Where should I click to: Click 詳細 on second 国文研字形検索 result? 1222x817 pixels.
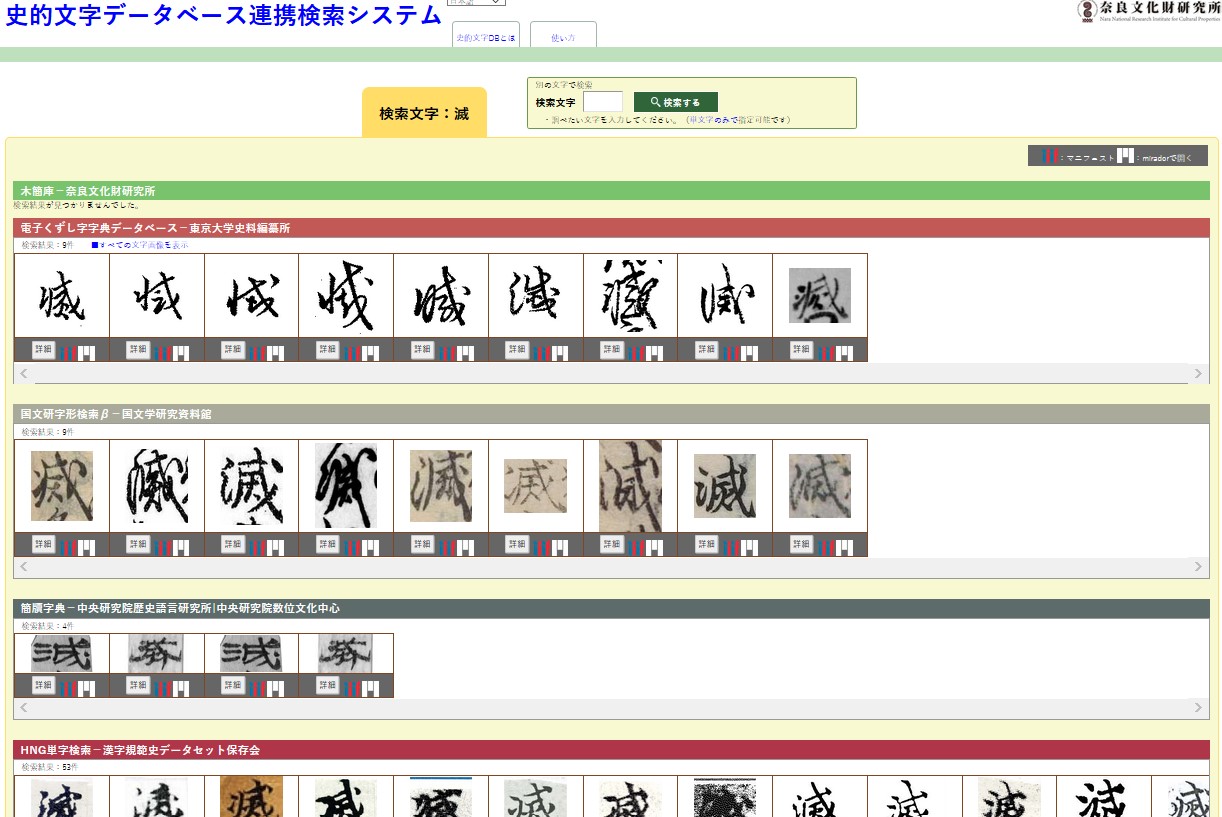pos(138,544)
